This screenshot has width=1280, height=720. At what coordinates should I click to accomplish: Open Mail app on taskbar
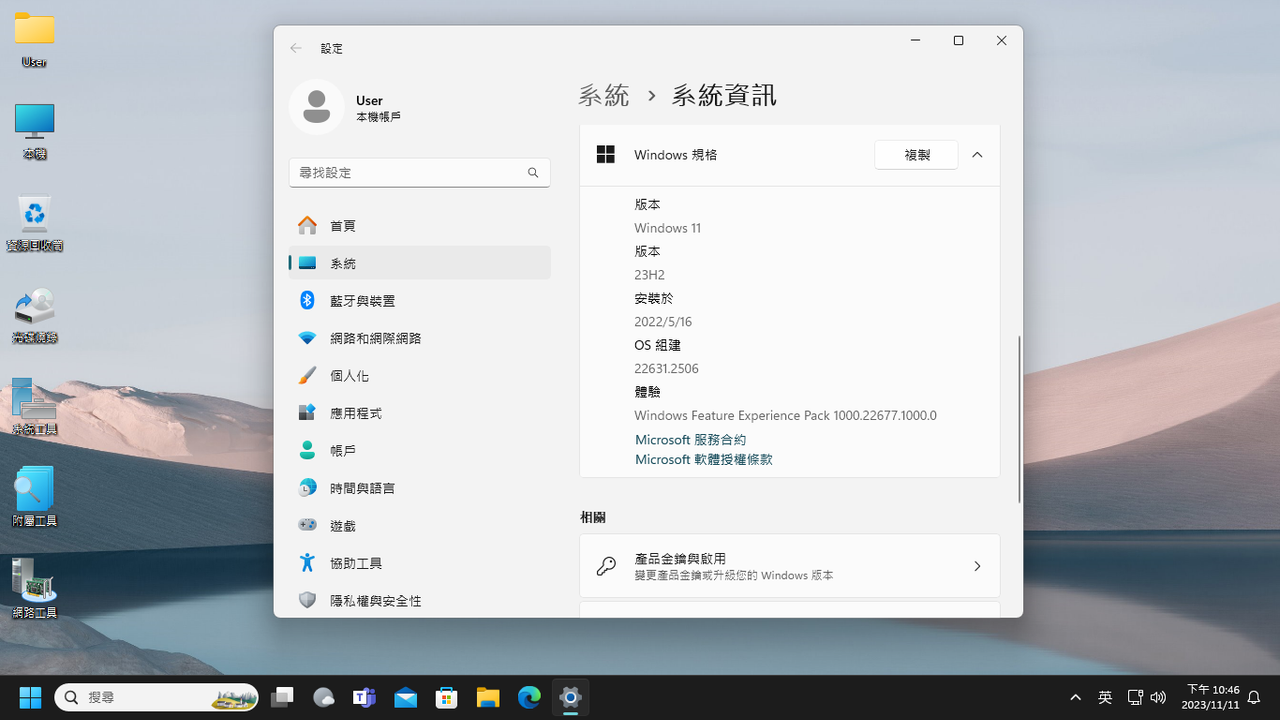(405, 697)
